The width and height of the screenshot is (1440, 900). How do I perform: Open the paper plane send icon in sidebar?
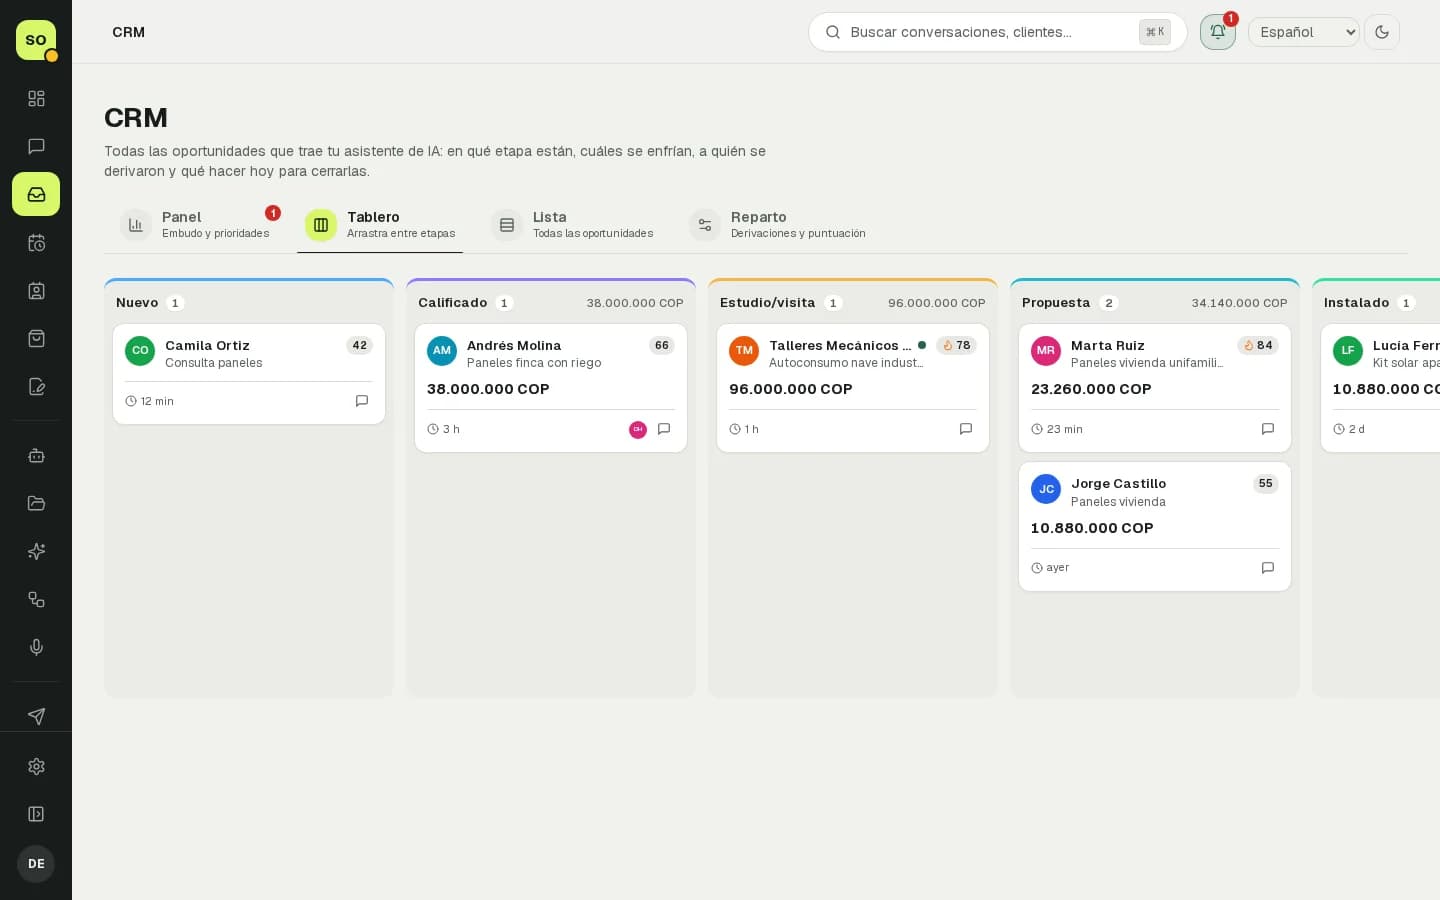(36, 716)
